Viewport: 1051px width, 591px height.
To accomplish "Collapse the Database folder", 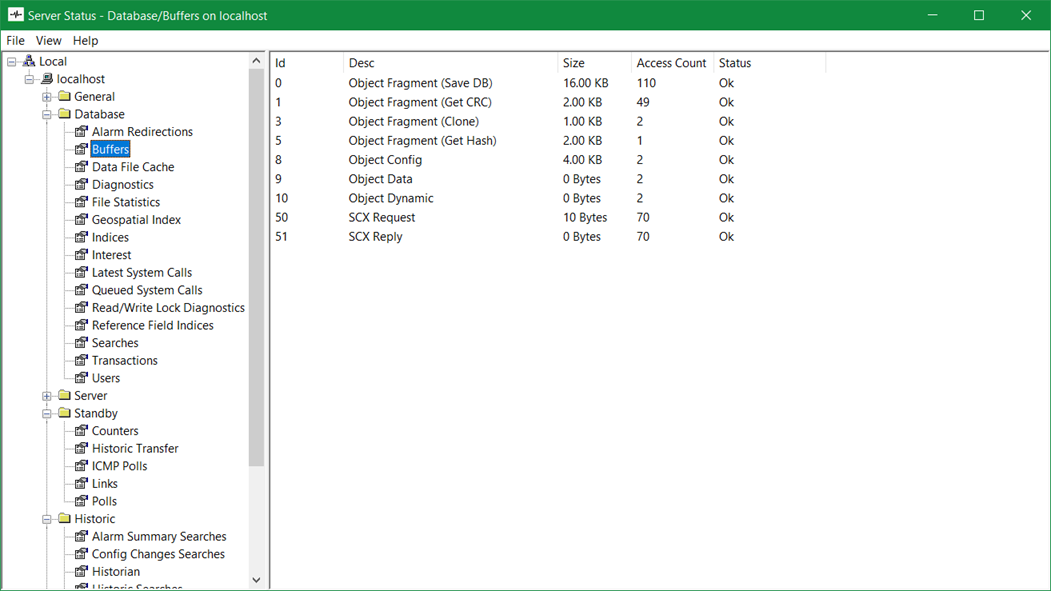I will pyautogui.click(x=47, y=115).
